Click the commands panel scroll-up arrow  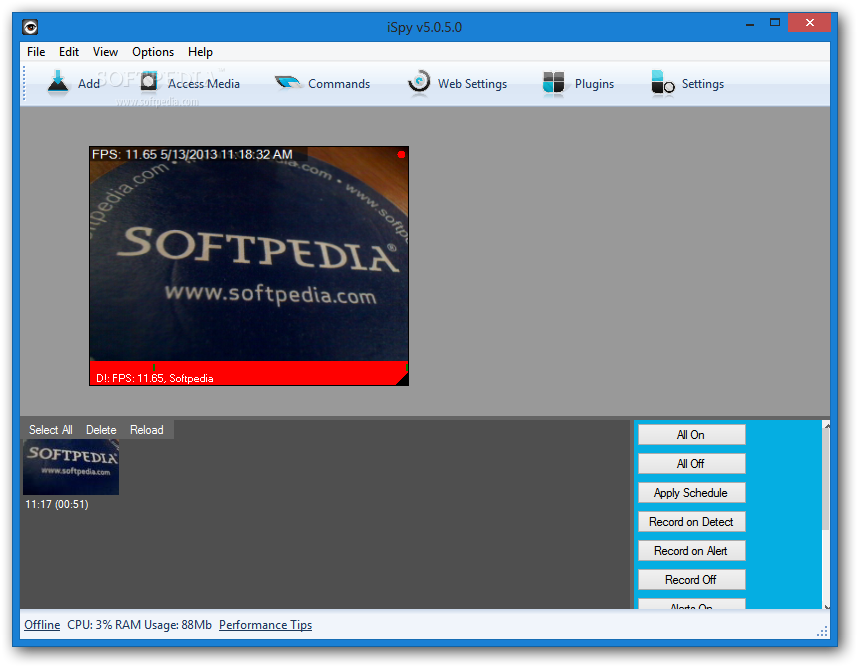[x=827, y=426]
